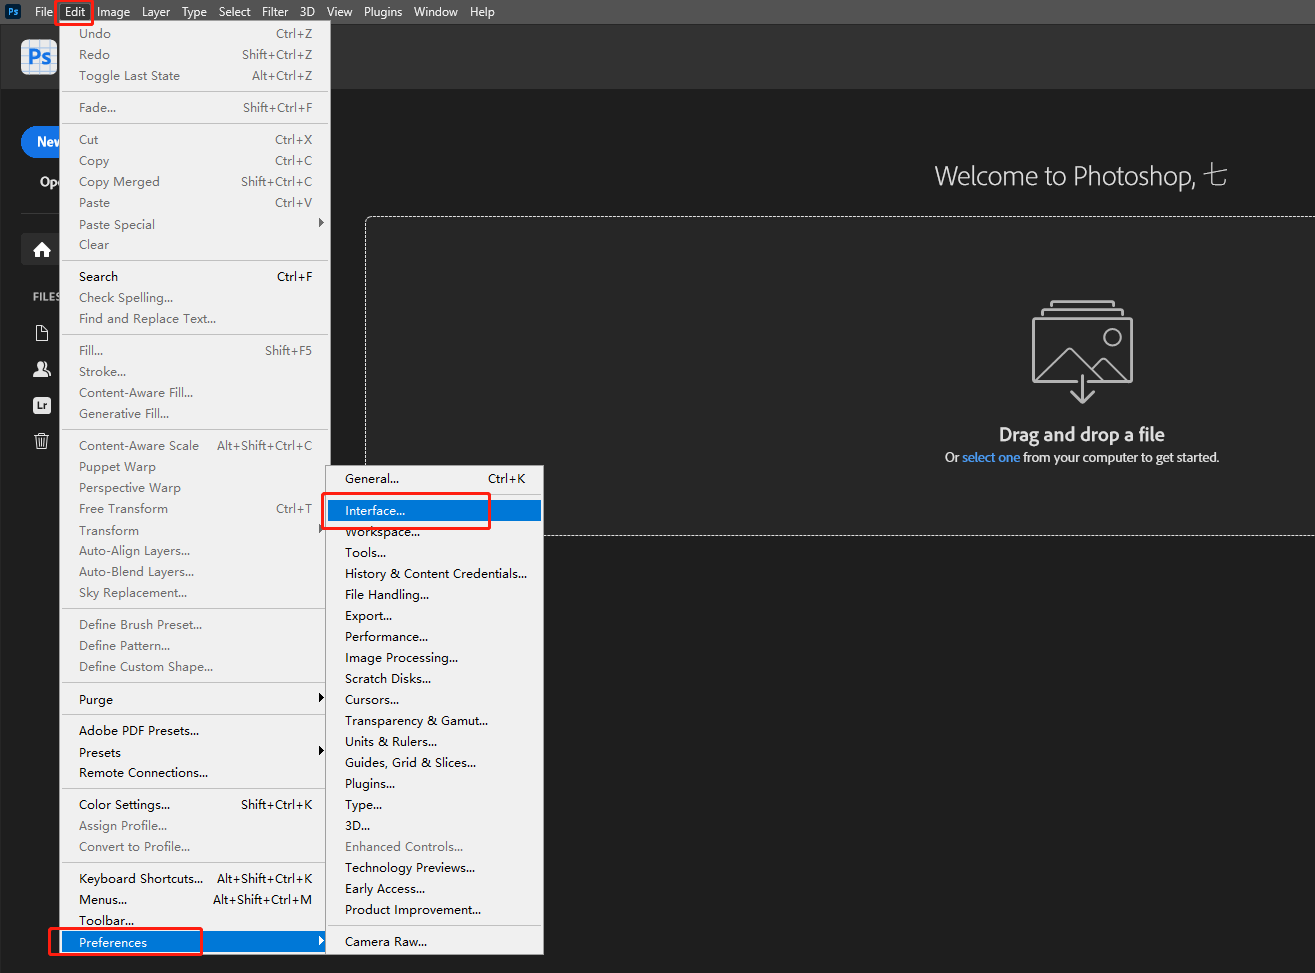
Task: Choose Scratch Disks... preferences entry
Action: tap(434, 678)
